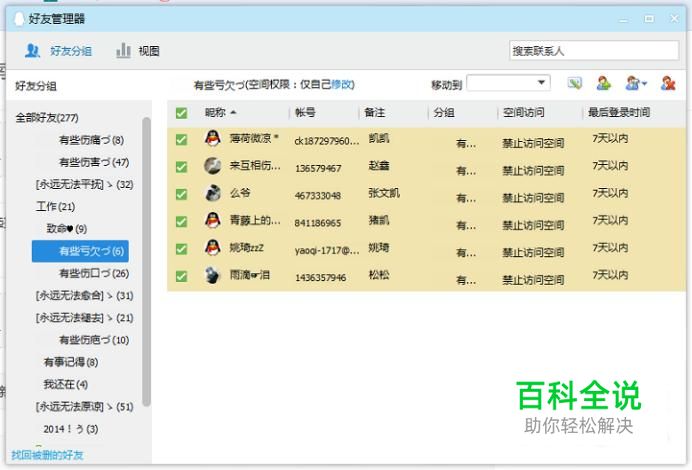
Task: Switch to the 视图 tab
Action: tap(137, 51)
